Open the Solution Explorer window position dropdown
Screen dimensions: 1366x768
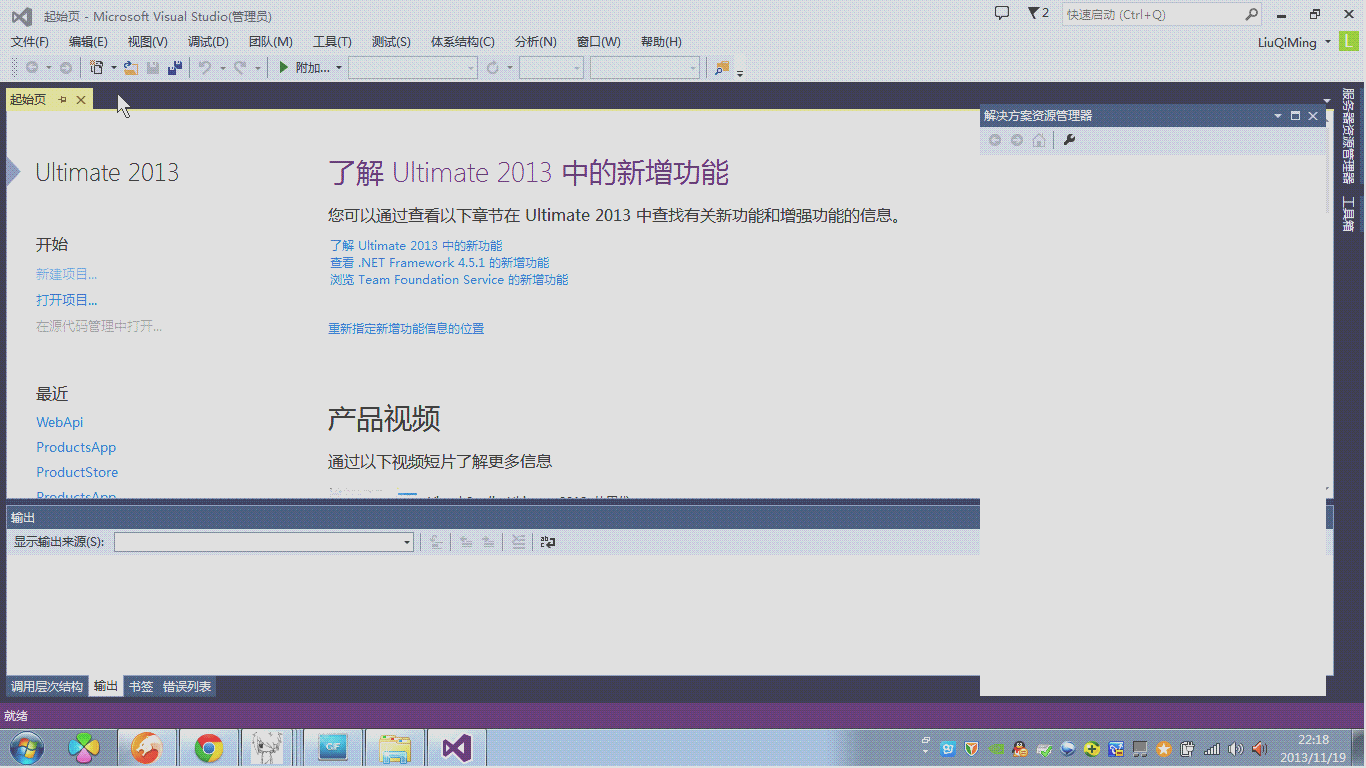[x=1277, y=116]
